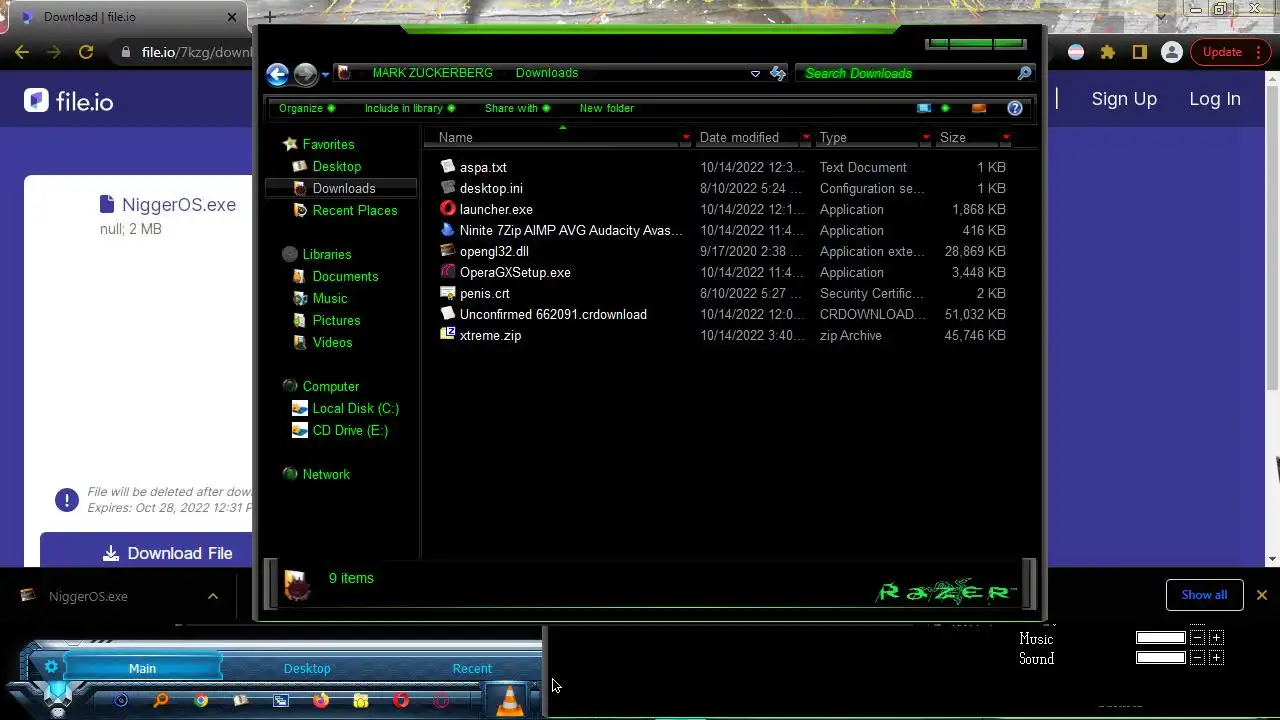Open the red Opera icon in taskbar

pos(401,701)
